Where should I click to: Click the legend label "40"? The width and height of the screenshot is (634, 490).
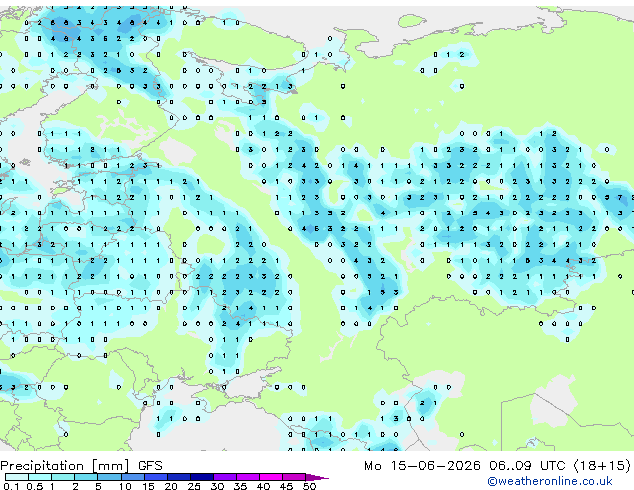point(263,486)
